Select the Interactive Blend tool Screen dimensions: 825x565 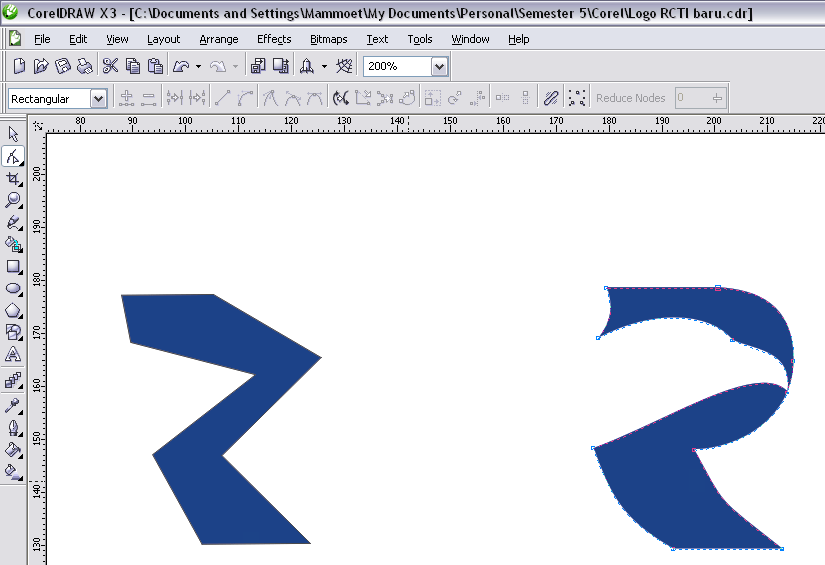[13, 380]
